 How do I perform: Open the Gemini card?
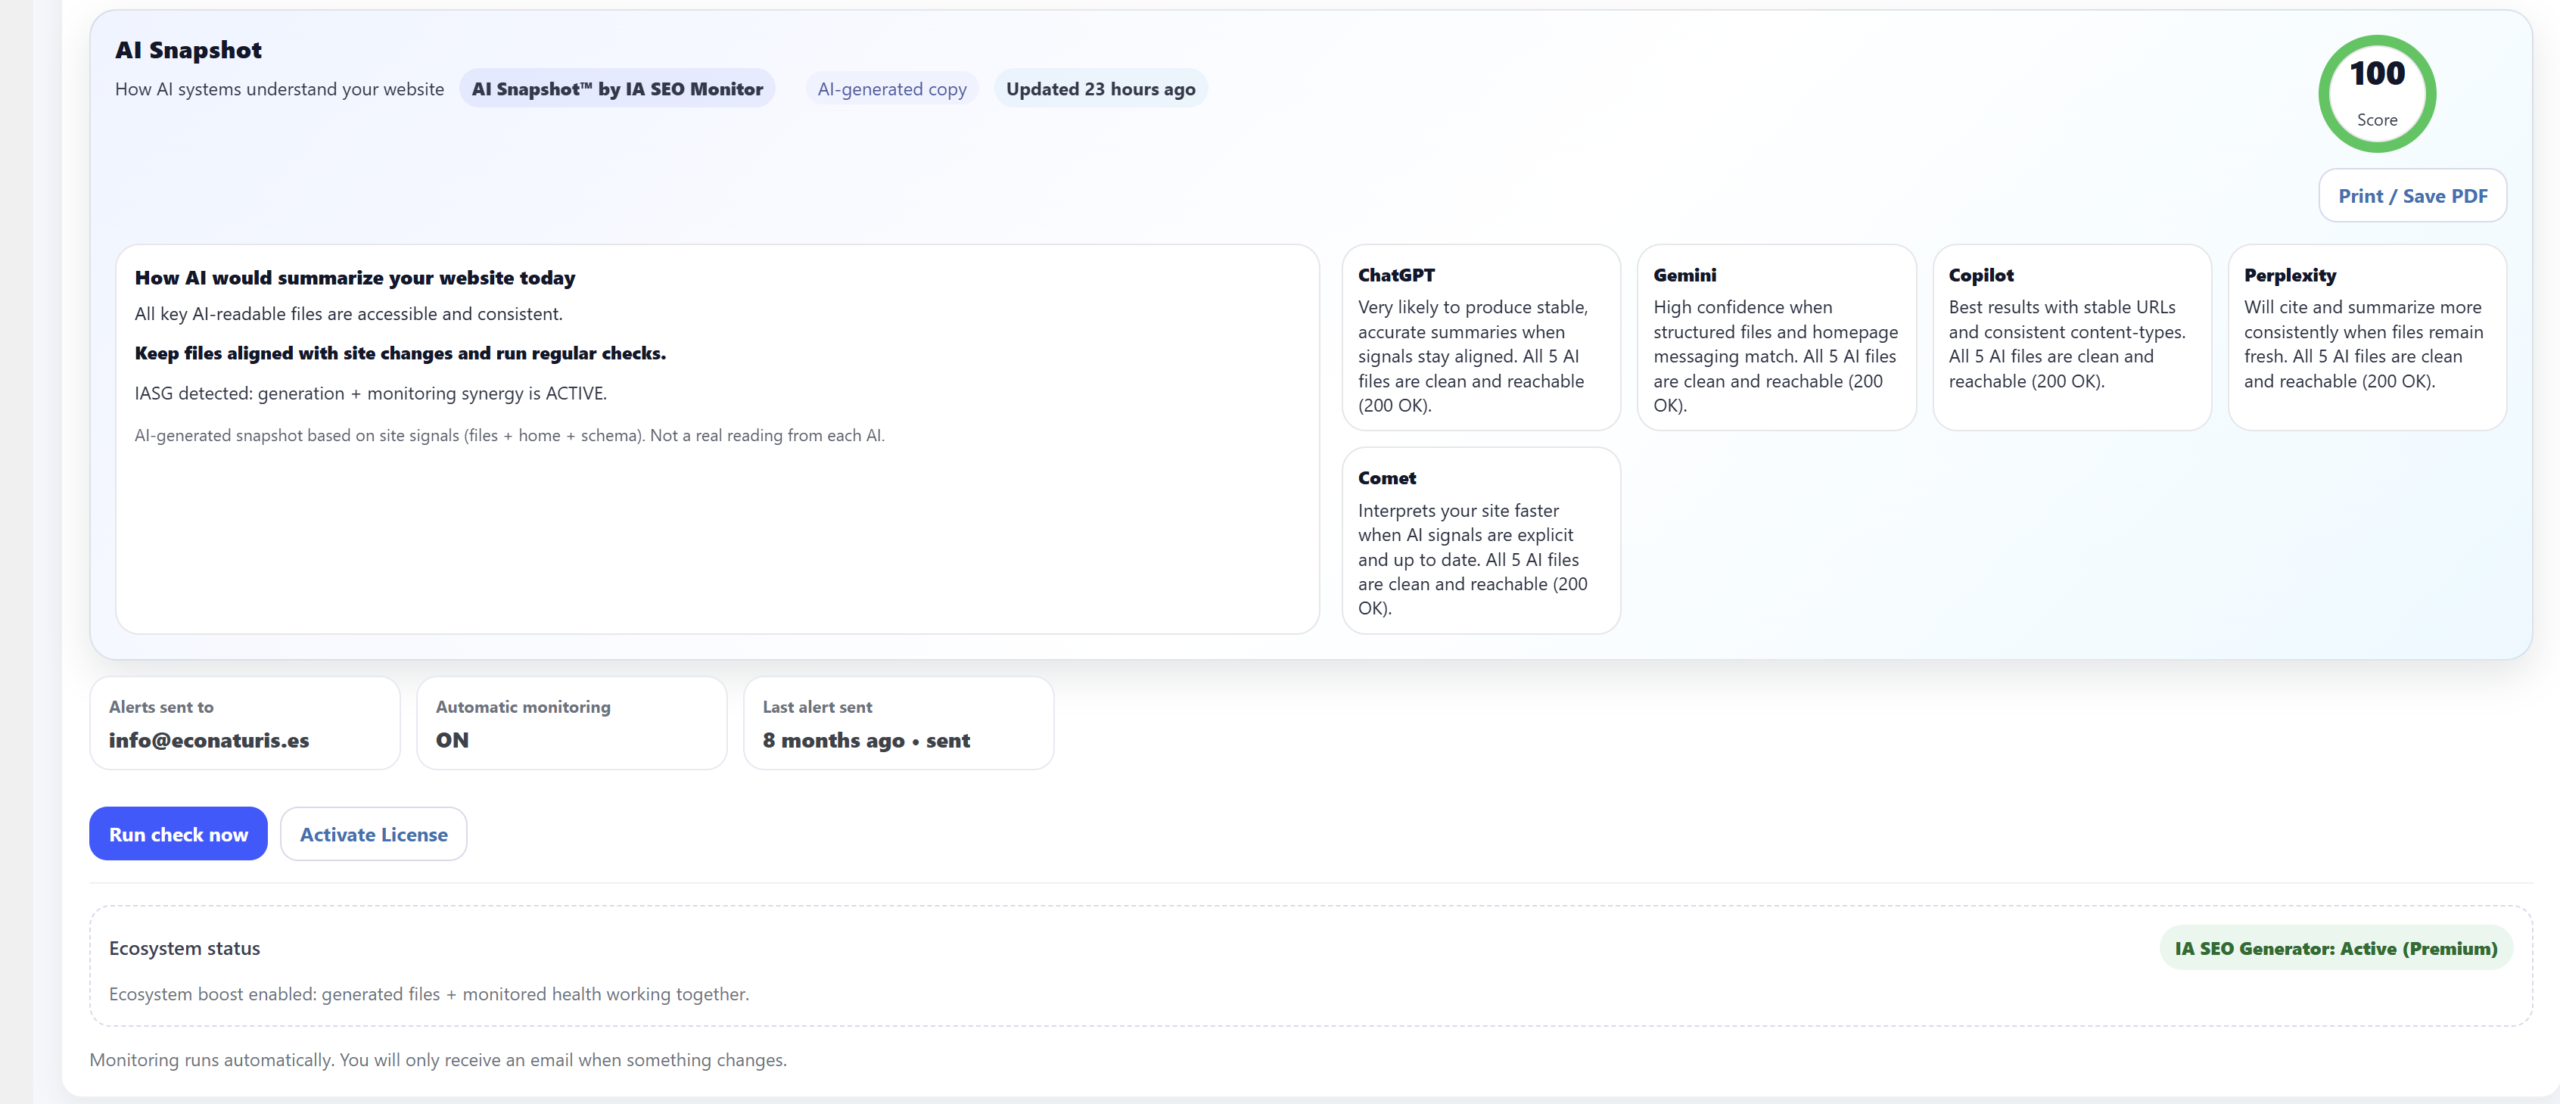pyautogui.click(x=1776, y=338)
